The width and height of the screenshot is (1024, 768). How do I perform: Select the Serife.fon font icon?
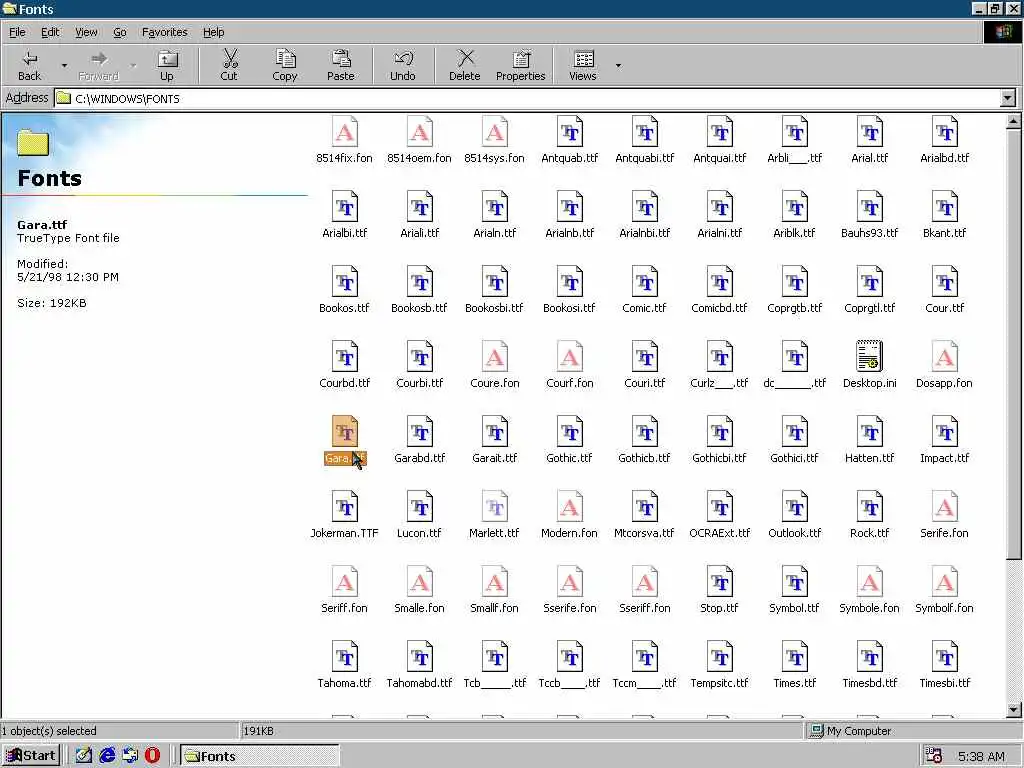coord(945,515)
